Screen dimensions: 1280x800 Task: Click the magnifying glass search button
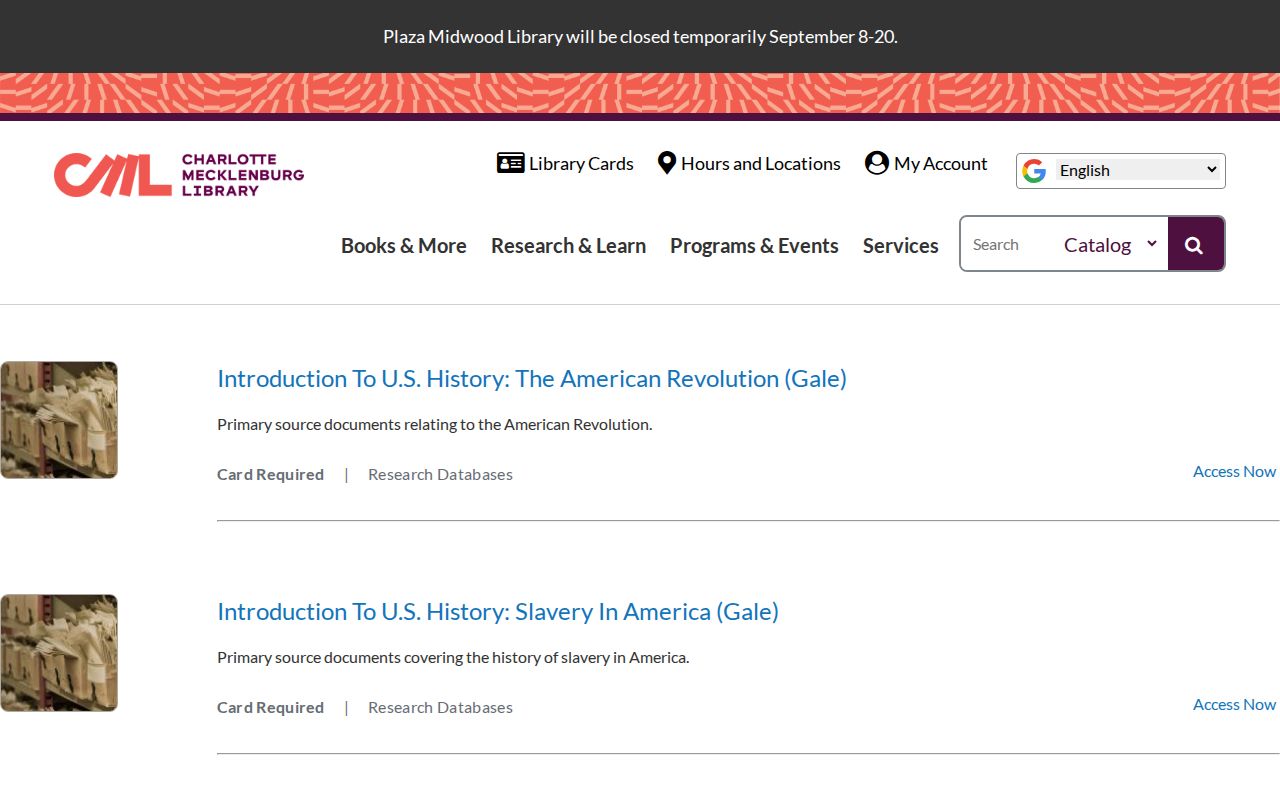pos(1195,244)
